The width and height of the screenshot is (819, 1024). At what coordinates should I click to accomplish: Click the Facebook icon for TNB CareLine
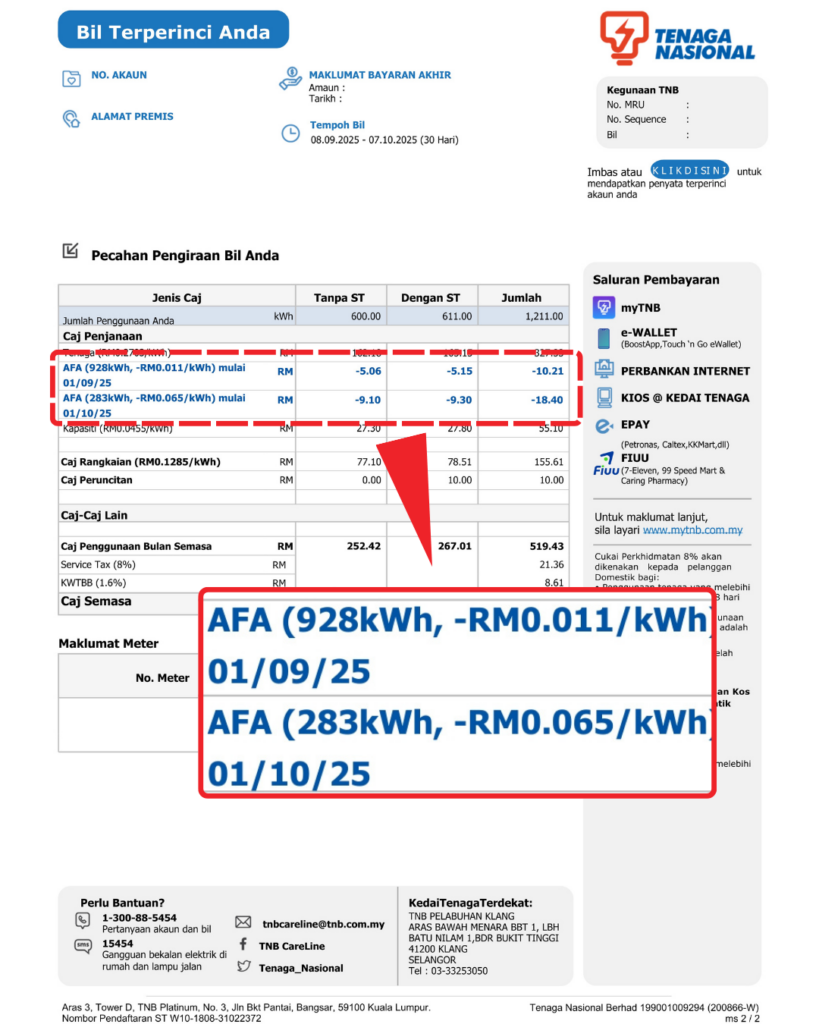tap(243, 945)
